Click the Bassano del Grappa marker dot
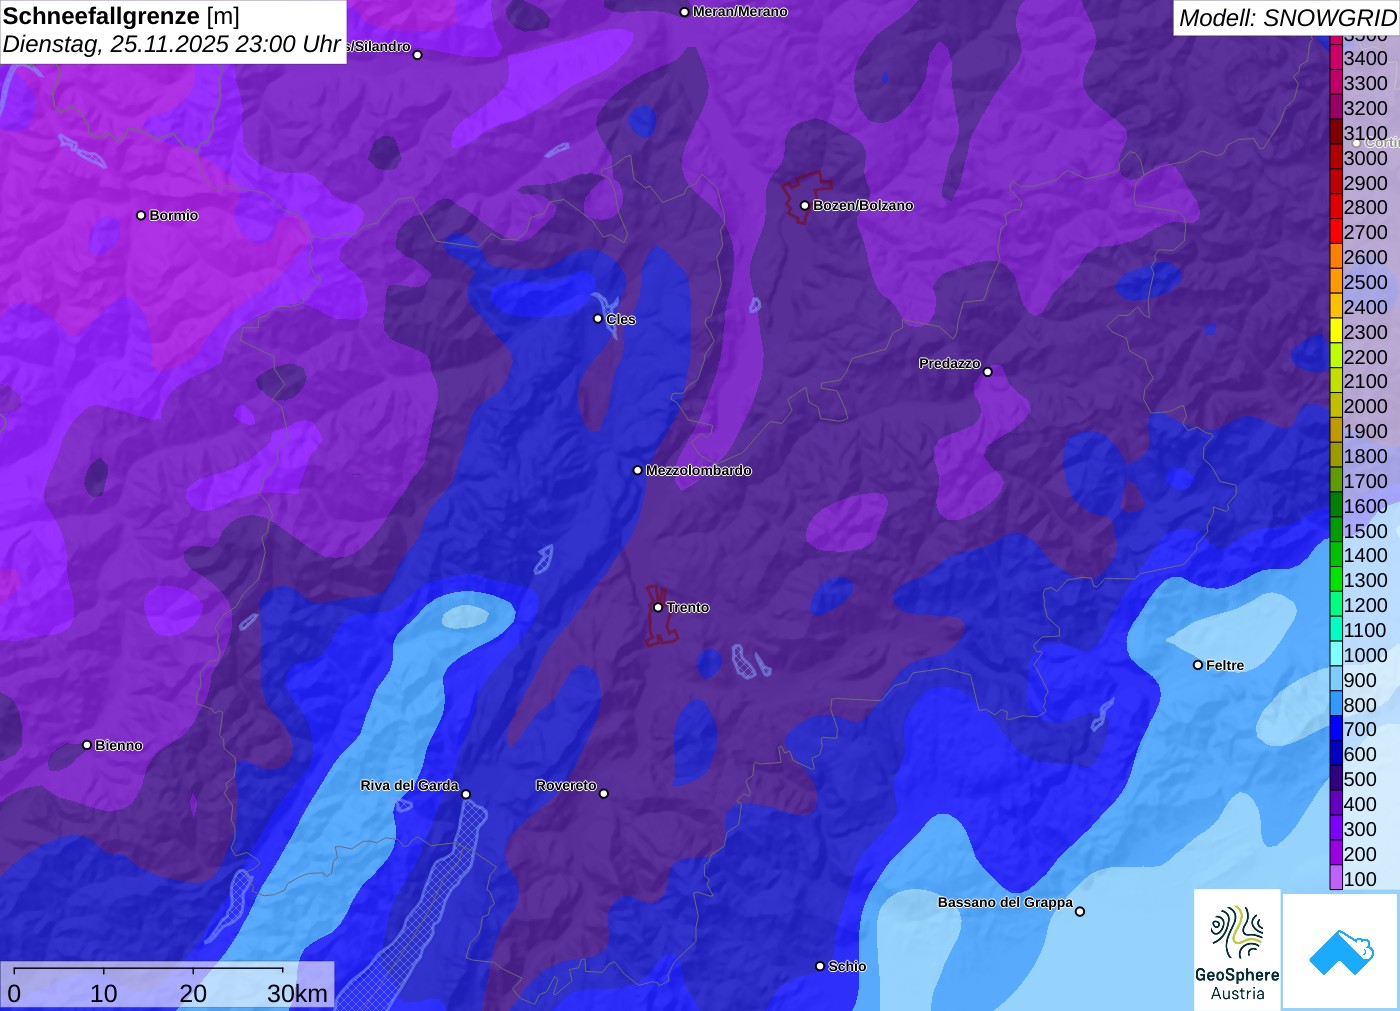This screenshot has width=1400, height=1011. point(1080,911)
